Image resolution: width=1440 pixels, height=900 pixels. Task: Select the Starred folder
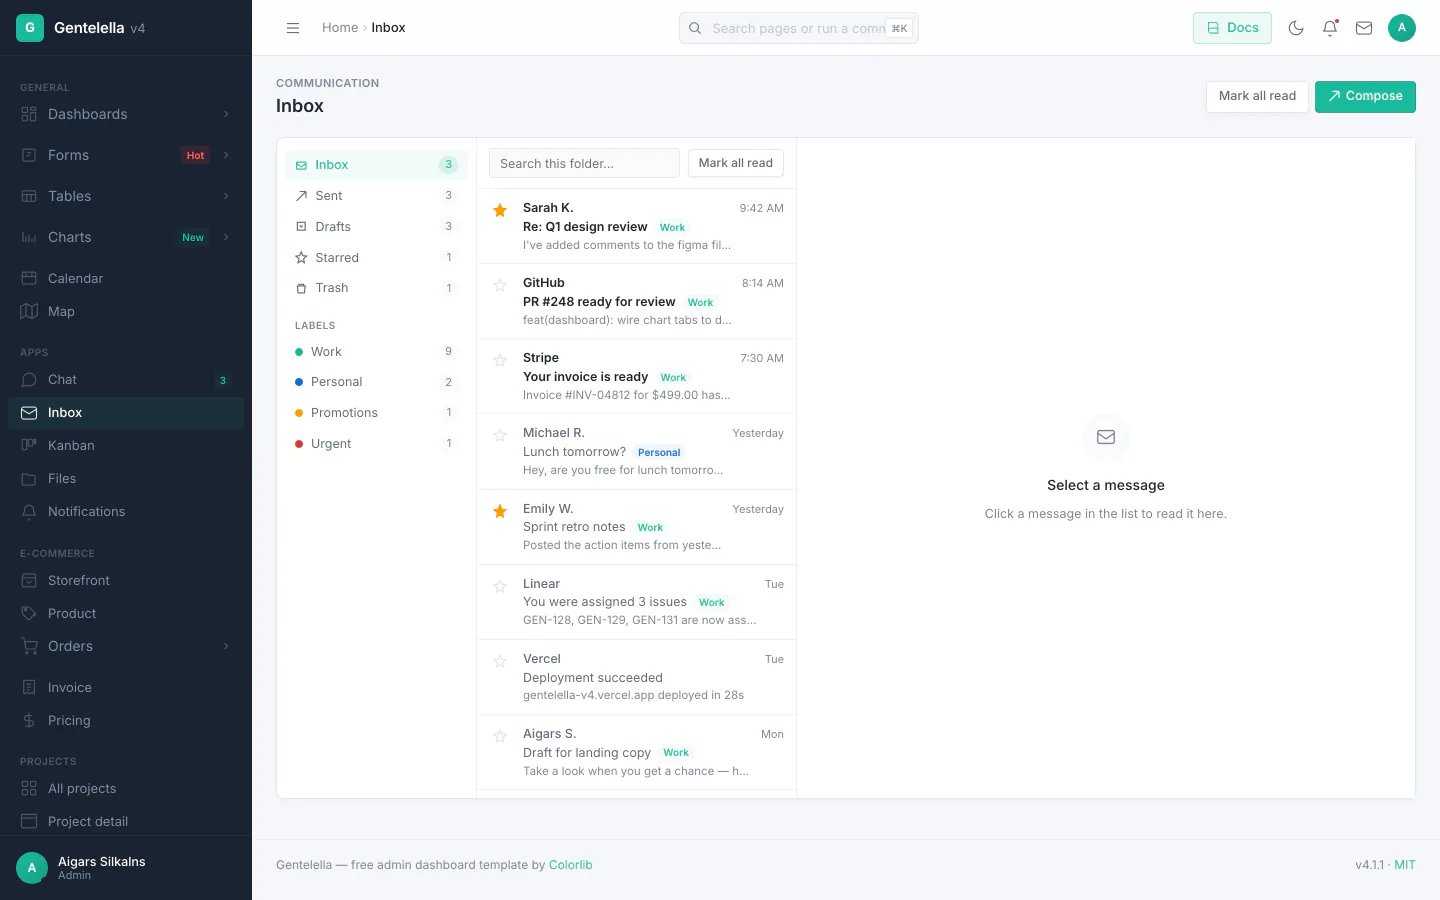pyautogui.click(x=376, y=258)
